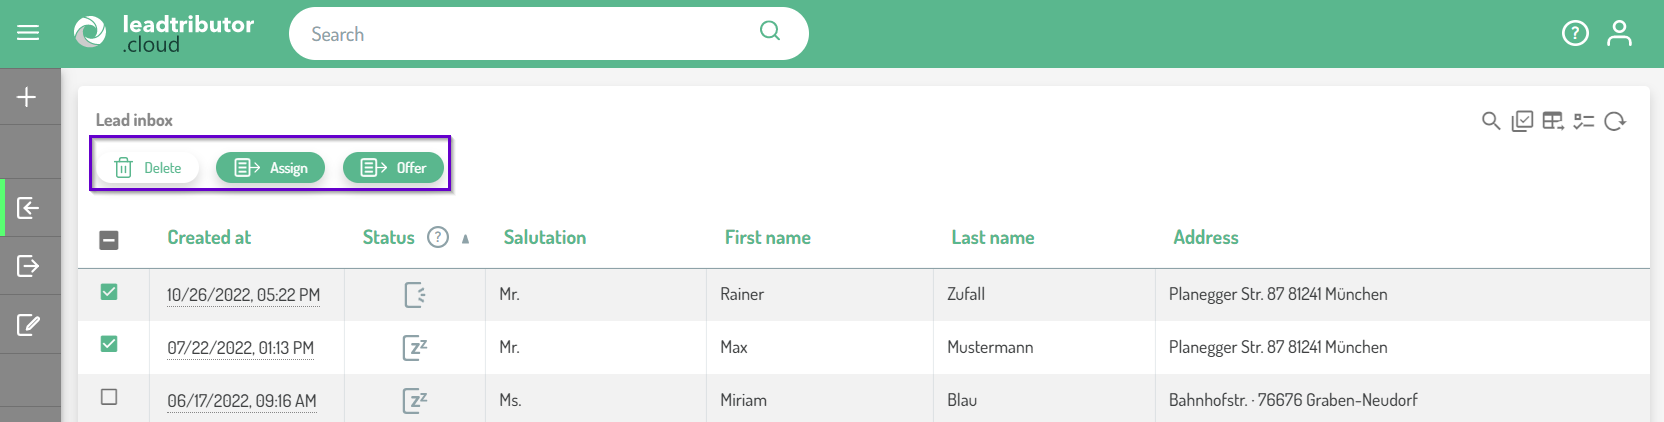The image size is (1664, 422).
Task: Sort by Created at column header
Action: 209,238
